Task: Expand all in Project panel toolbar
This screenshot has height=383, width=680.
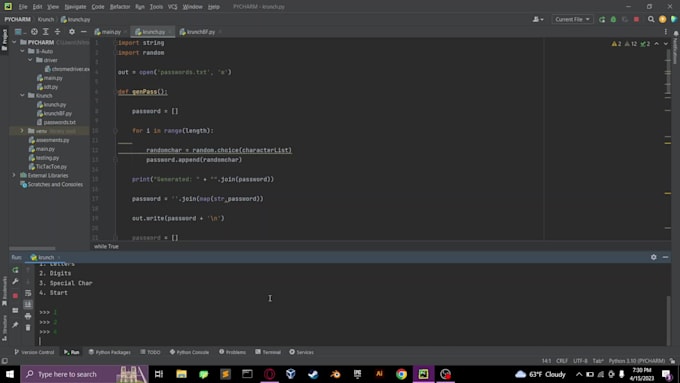Action: click(x=46, y=32)
